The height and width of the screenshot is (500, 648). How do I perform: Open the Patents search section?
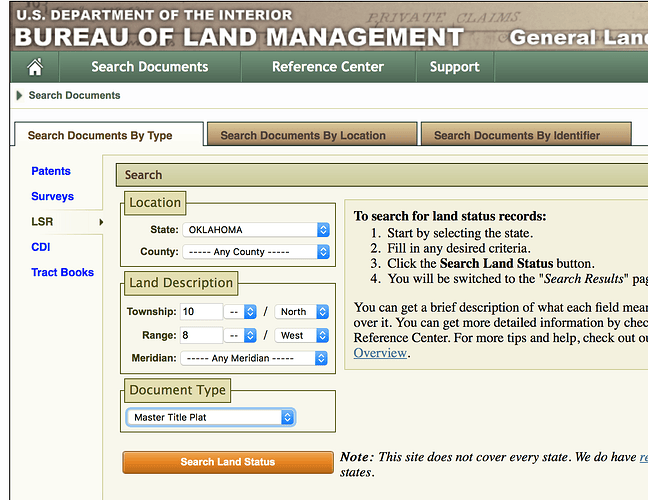pos(51,171)
